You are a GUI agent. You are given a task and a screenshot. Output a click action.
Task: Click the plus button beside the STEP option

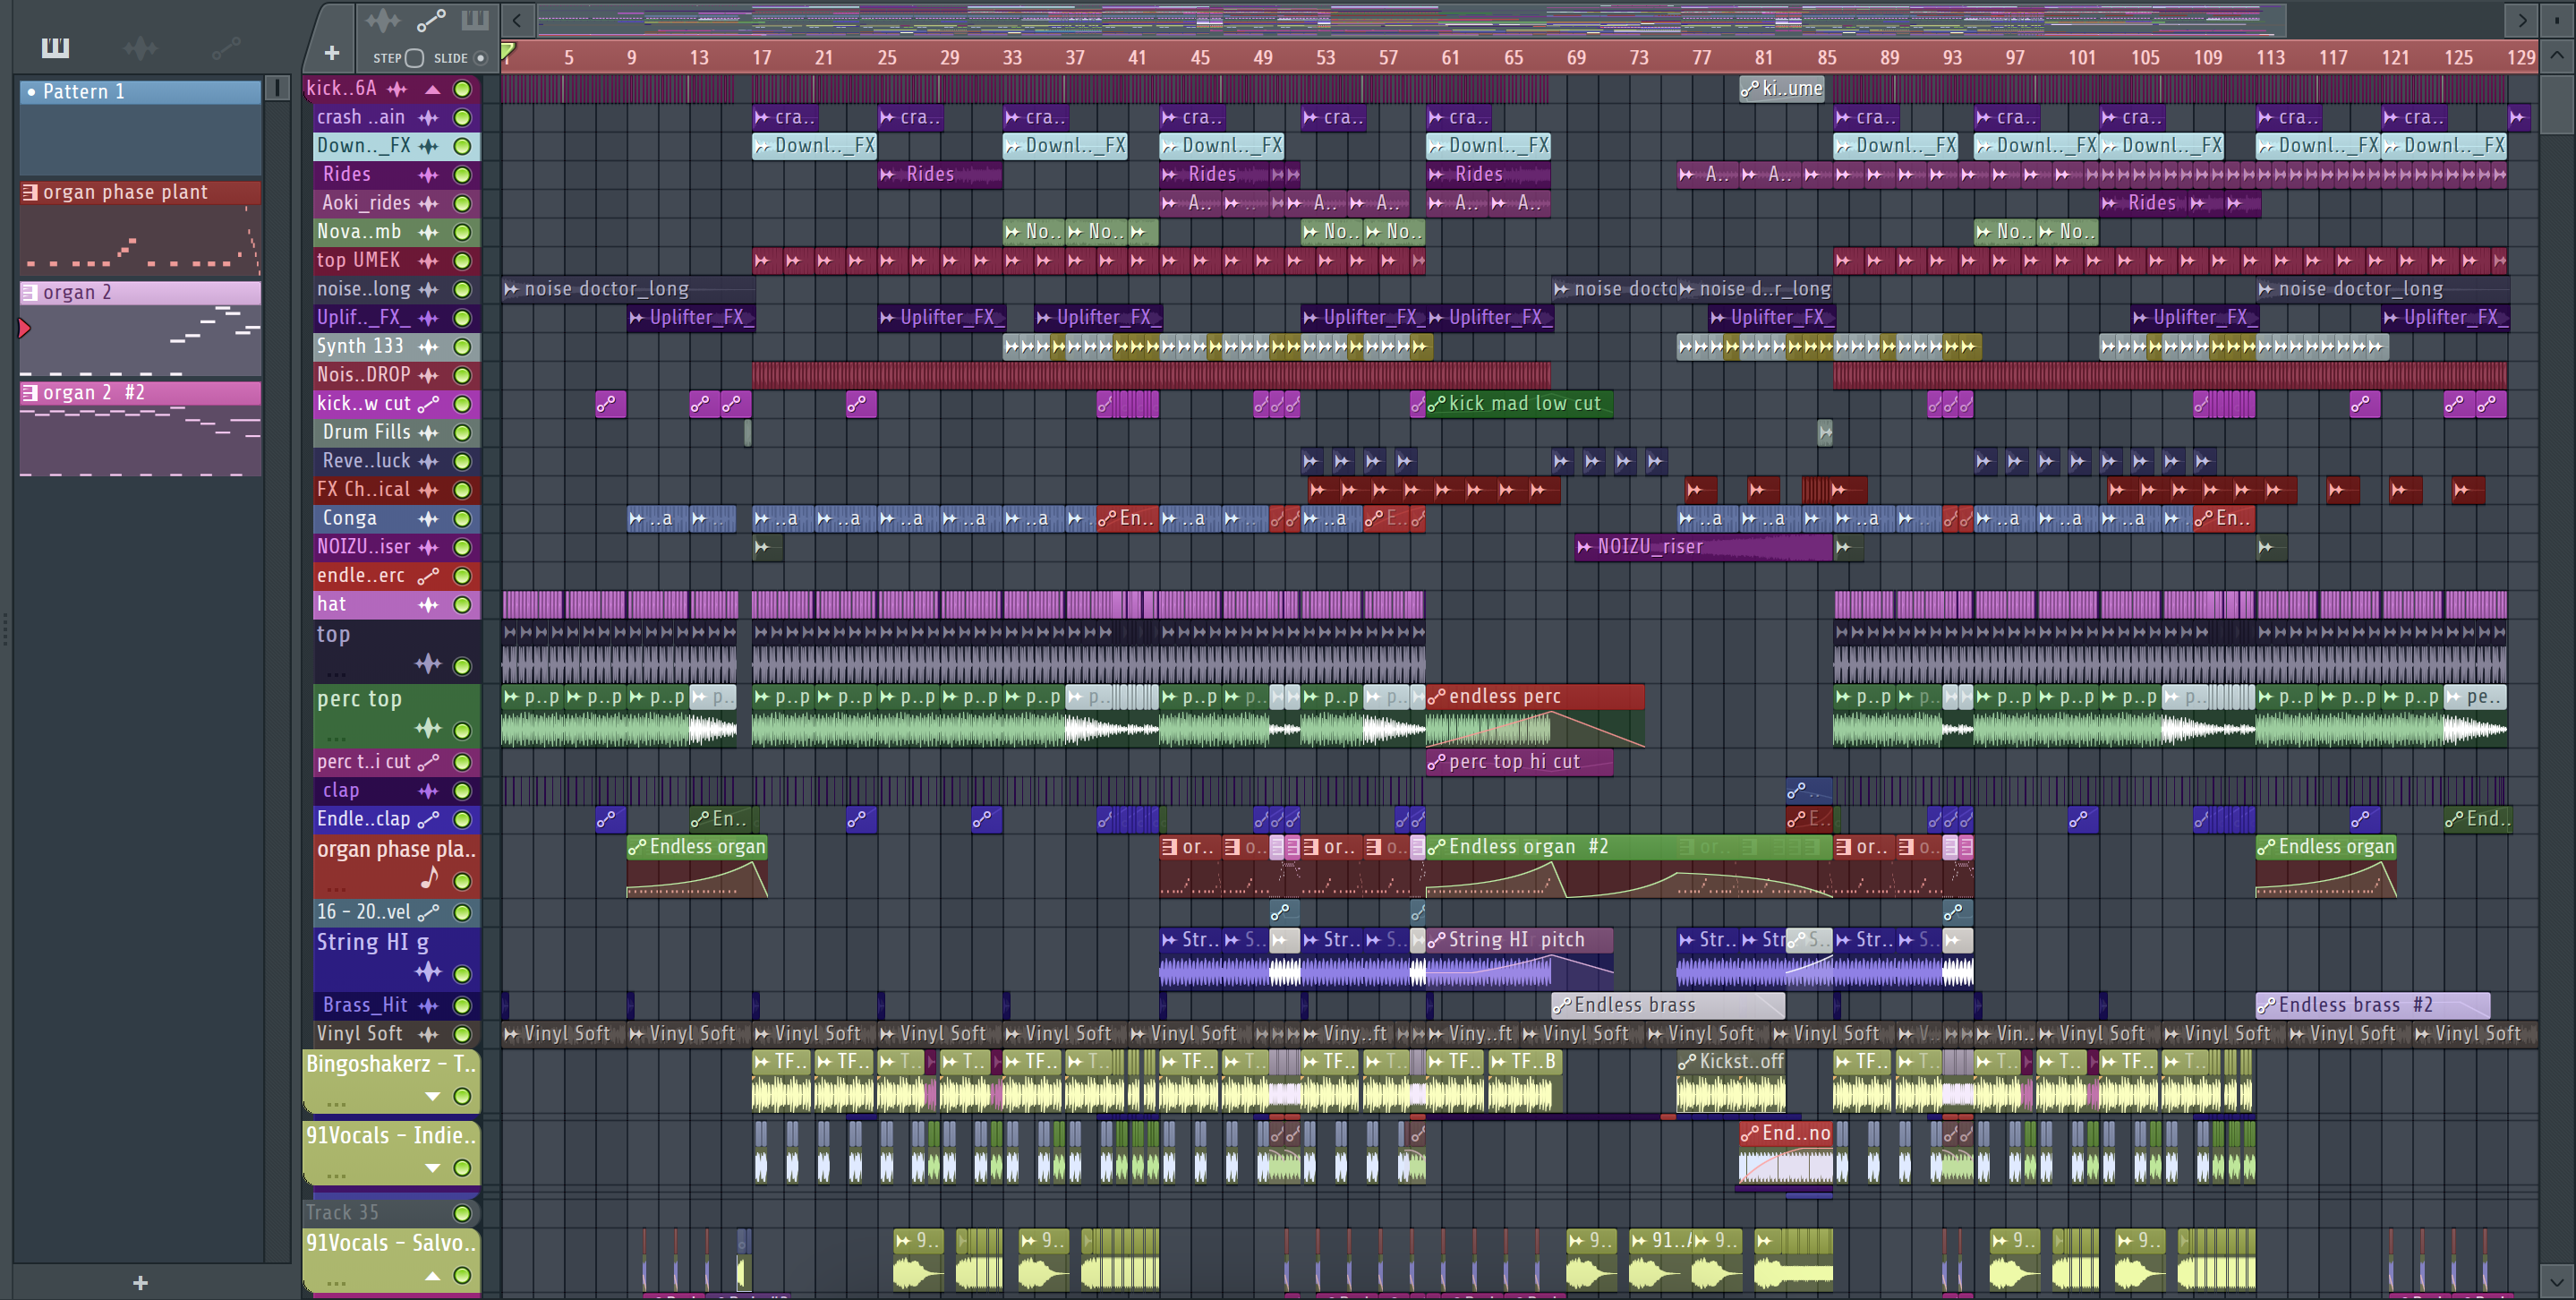tap(332, 53)
